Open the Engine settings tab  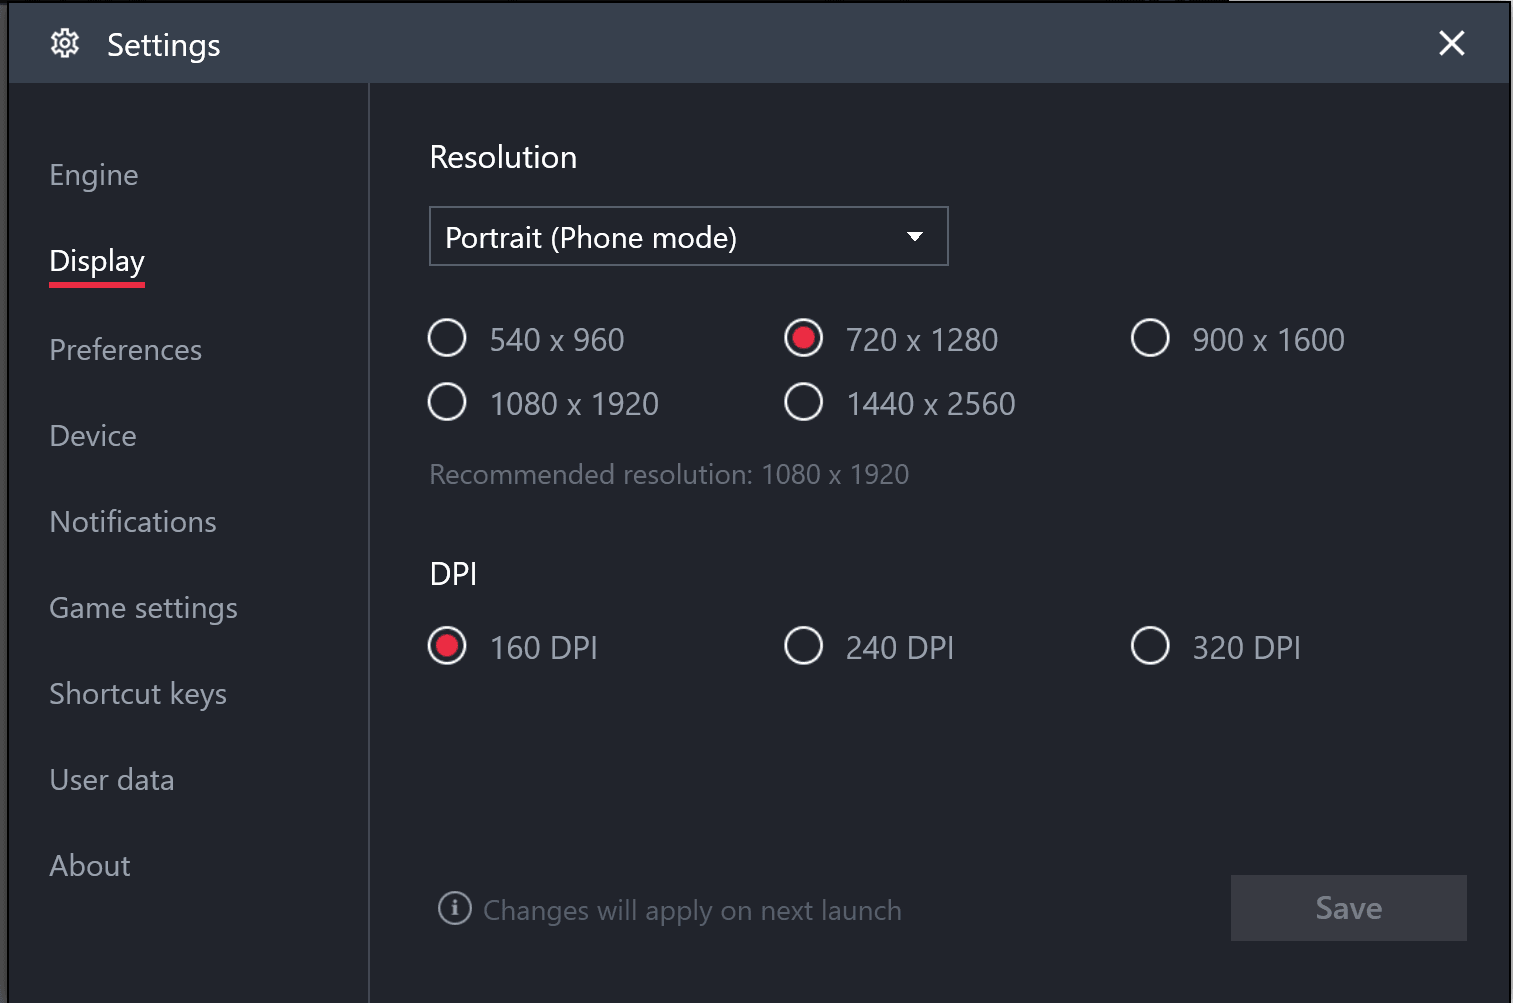coord(94,175)
